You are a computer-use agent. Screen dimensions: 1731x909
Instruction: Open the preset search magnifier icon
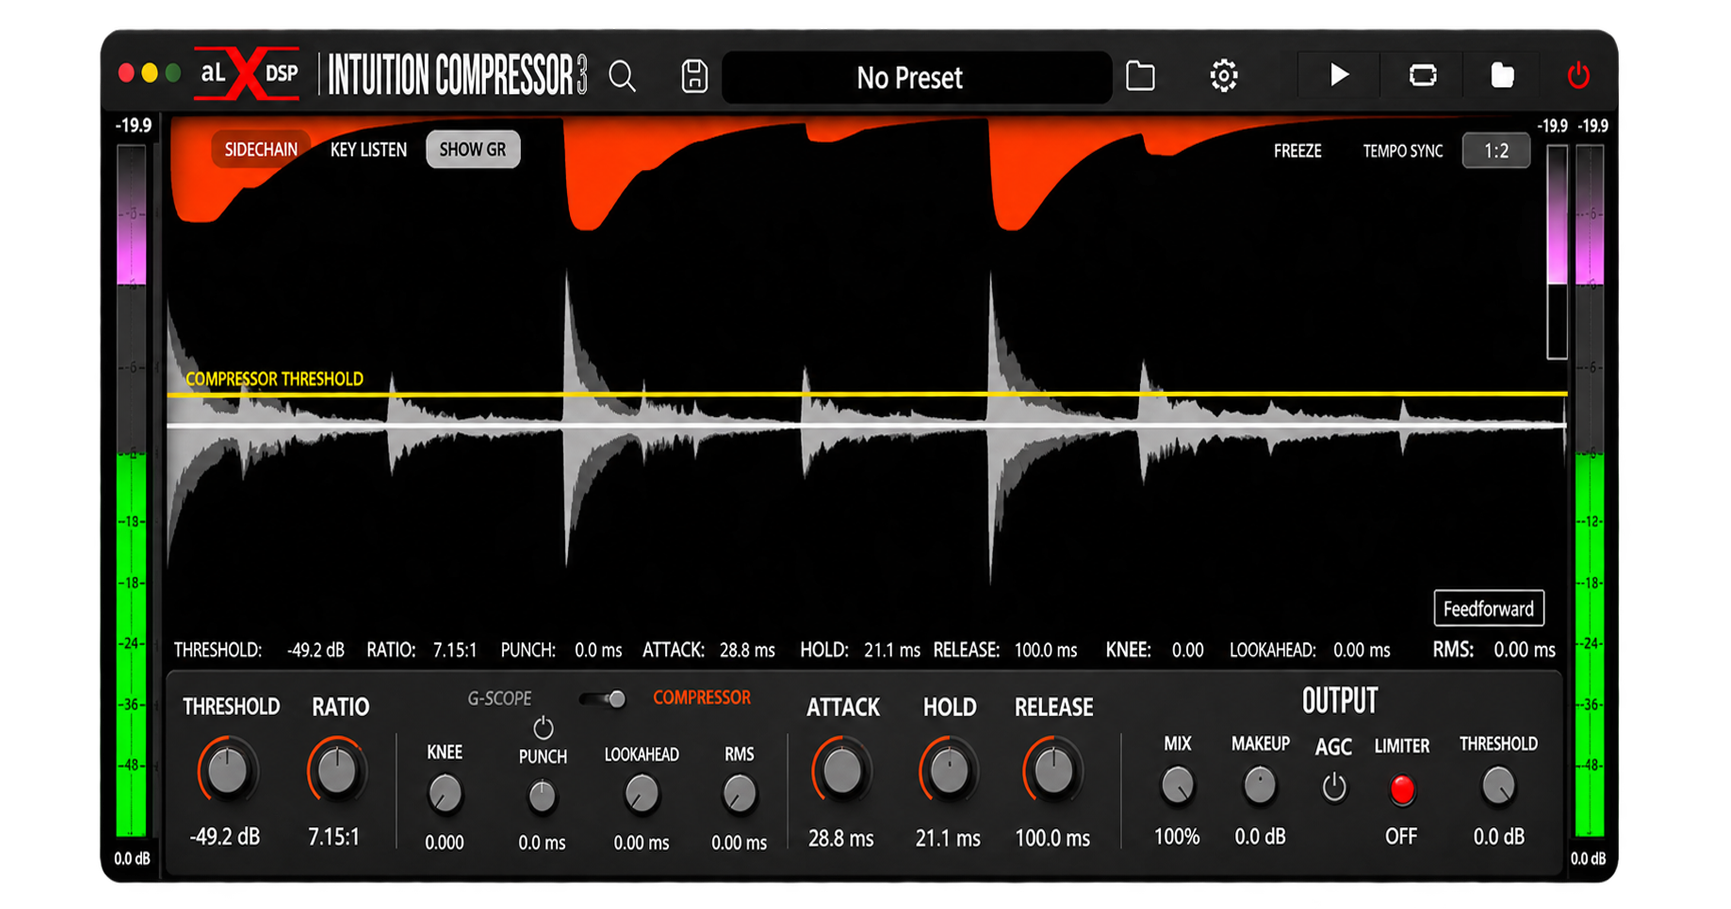coord(622,76)
